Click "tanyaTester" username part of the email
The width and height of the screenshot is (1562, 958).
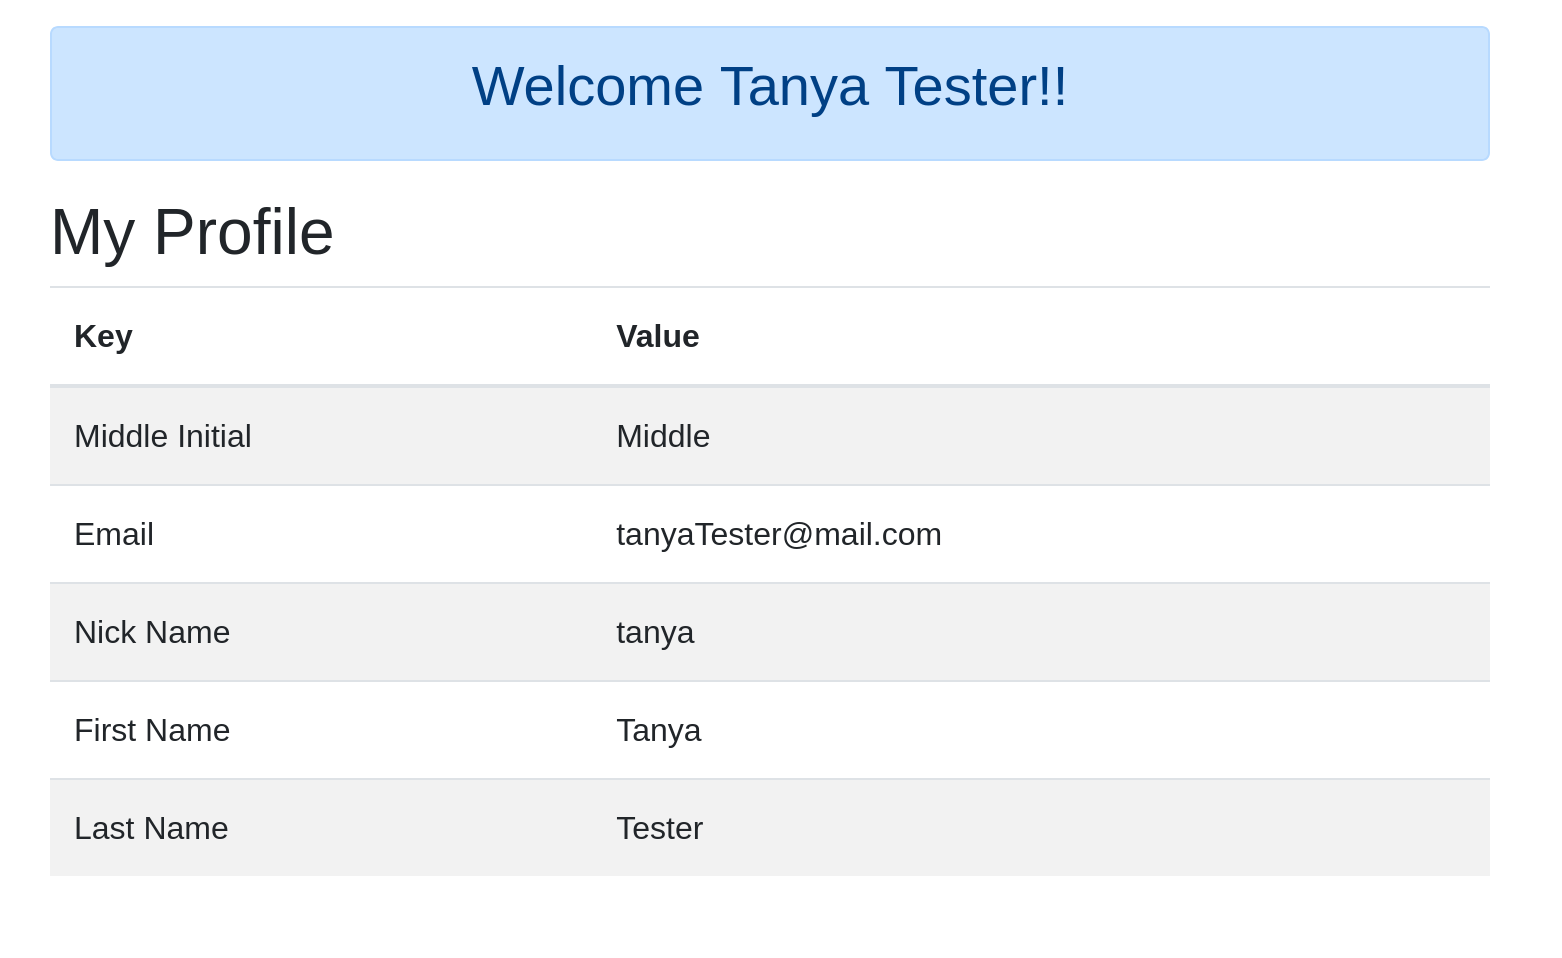(x=697, y=535)
